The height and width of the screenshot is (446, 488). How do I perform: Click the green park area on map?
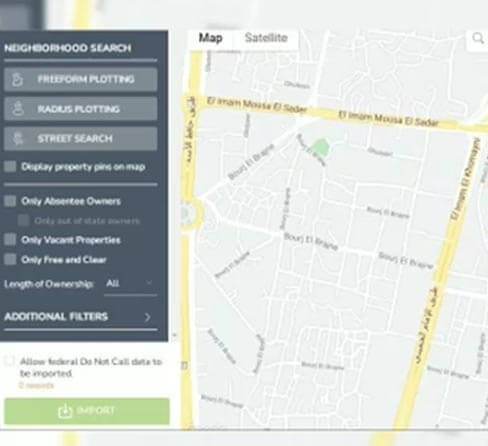click(x=320, y=148)
